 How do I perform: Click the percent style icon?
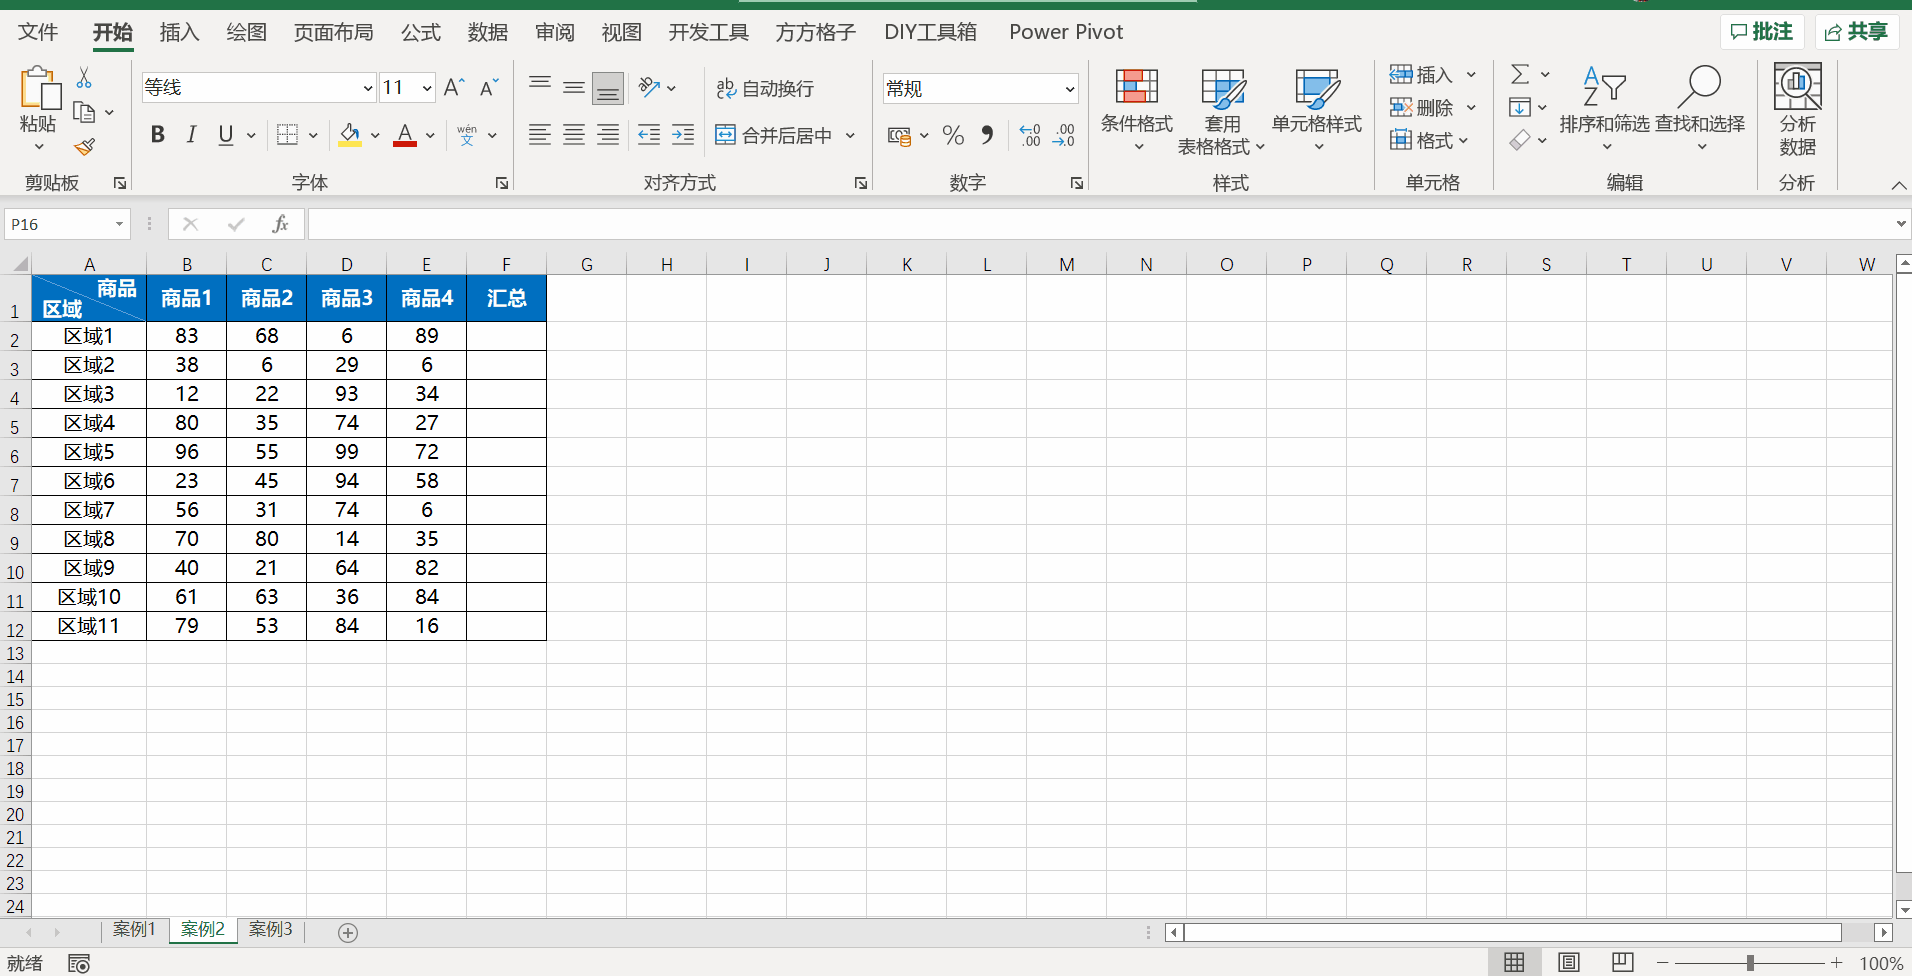pyautogui.click(x=953, y=135)
